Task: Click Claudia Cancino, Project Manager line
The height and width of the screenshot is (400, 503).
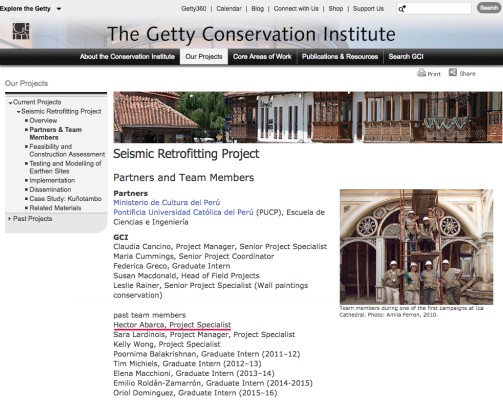Action: (x=220, y=247)
